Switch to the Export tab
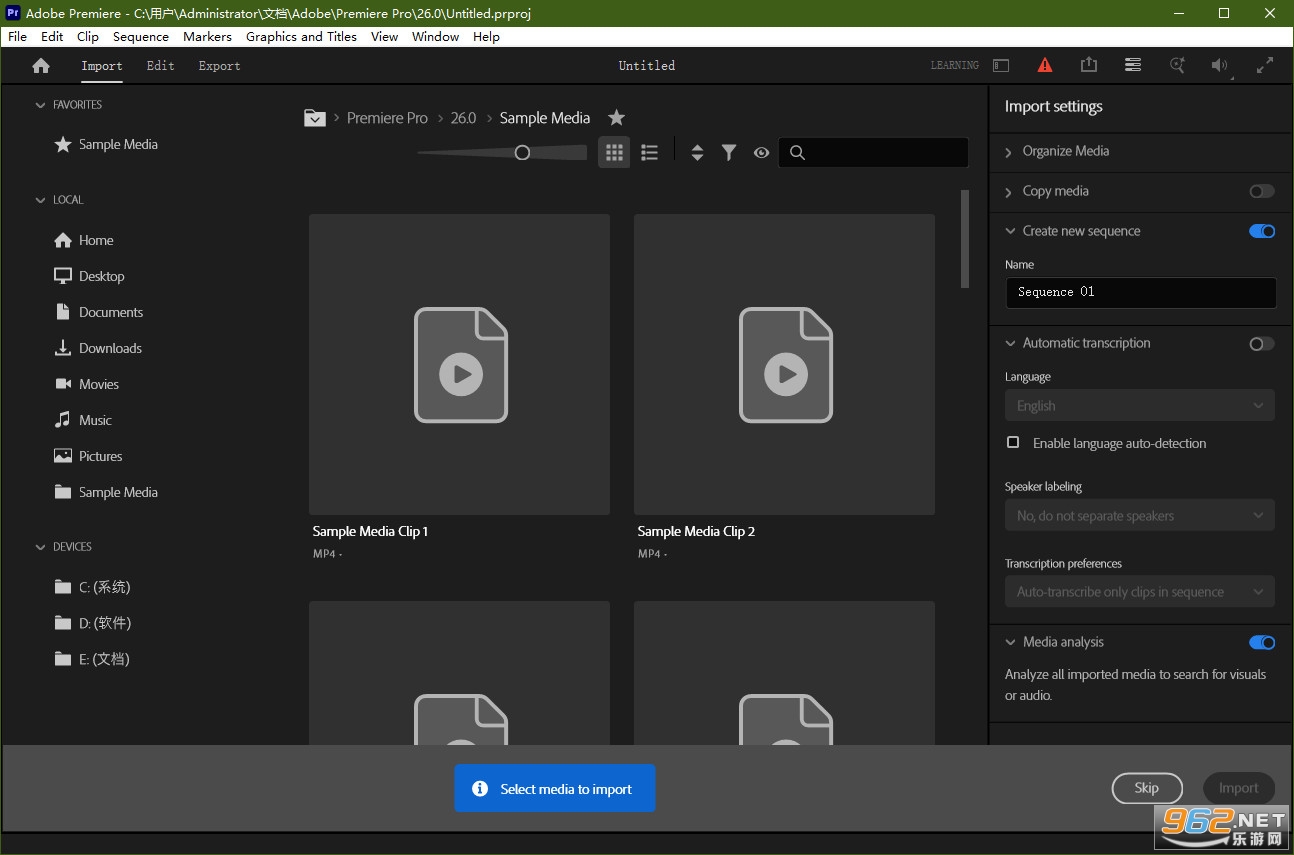 click(x=219, y=66)
